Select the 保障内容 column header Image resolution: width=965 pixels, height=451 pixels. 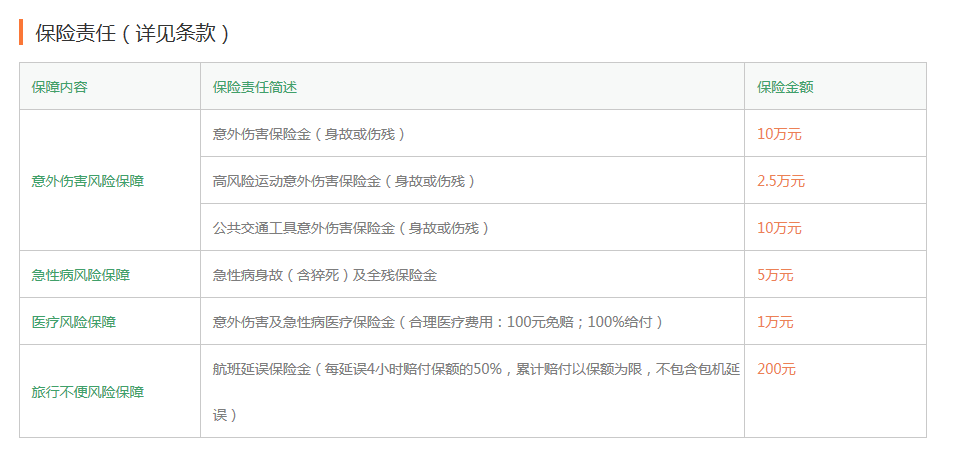coord(60,87)
